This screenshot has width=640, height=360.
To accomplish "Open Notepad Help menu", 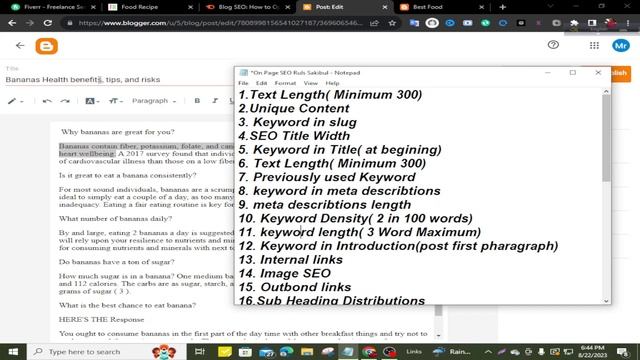I will coord(332,83).
